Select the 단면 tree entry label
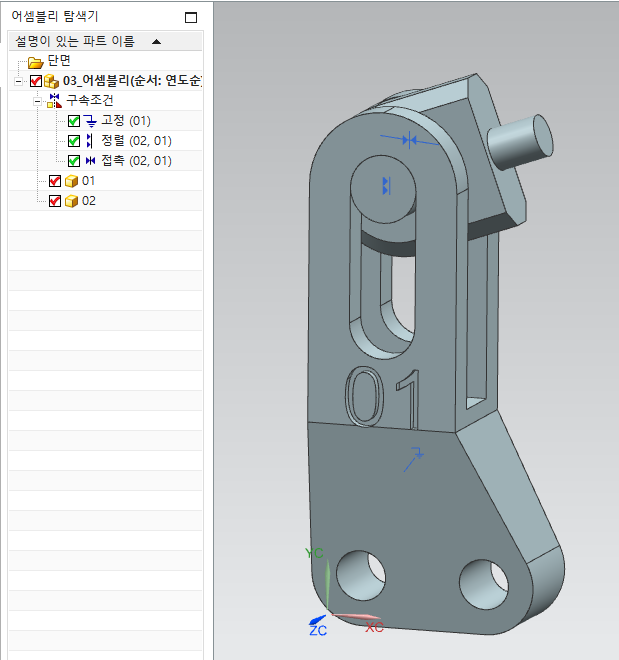The width and height of the screenshot is (619, 660). [59, 62]
